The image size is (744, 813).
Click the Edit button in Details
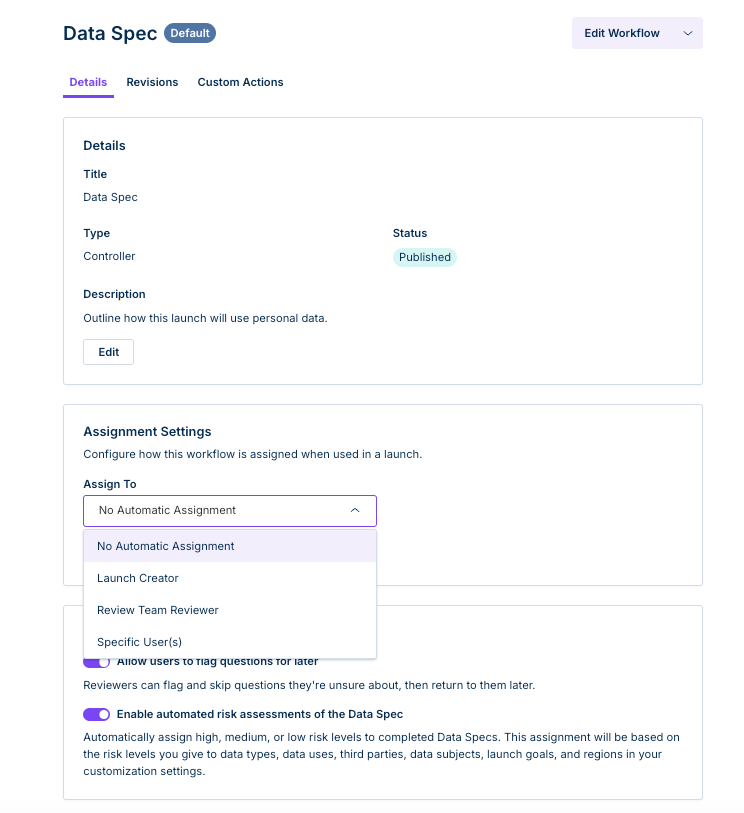pos(108,352)
